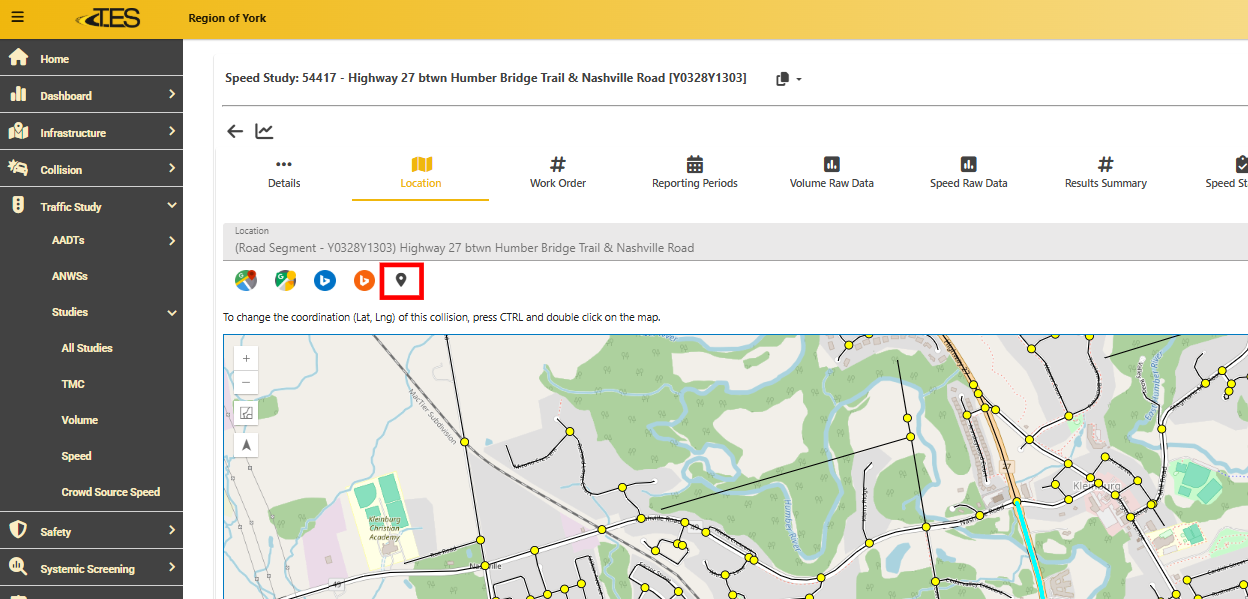Open location in Google Street View
This screenshot has width=1248, height=599.
pyautogui.click(x=285, y=281)
